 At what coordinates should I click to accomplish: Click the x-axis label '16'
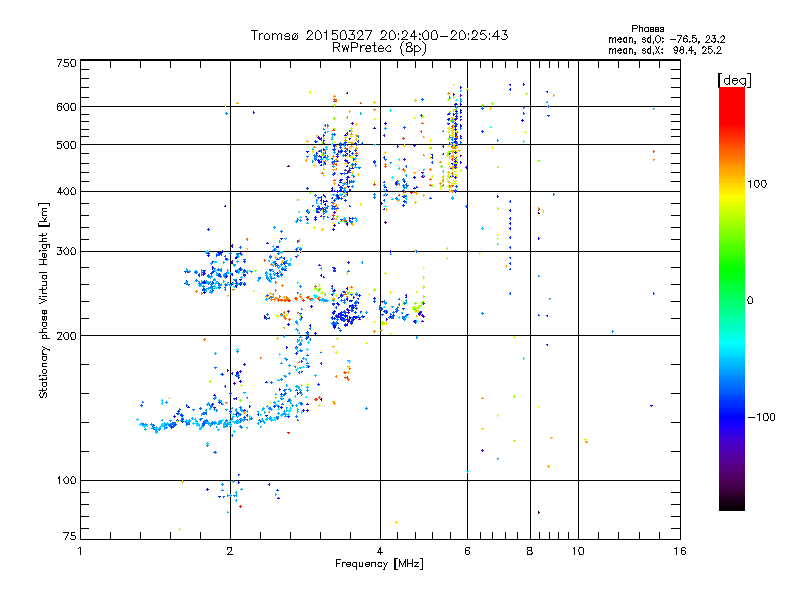click(x=680, y=551)
